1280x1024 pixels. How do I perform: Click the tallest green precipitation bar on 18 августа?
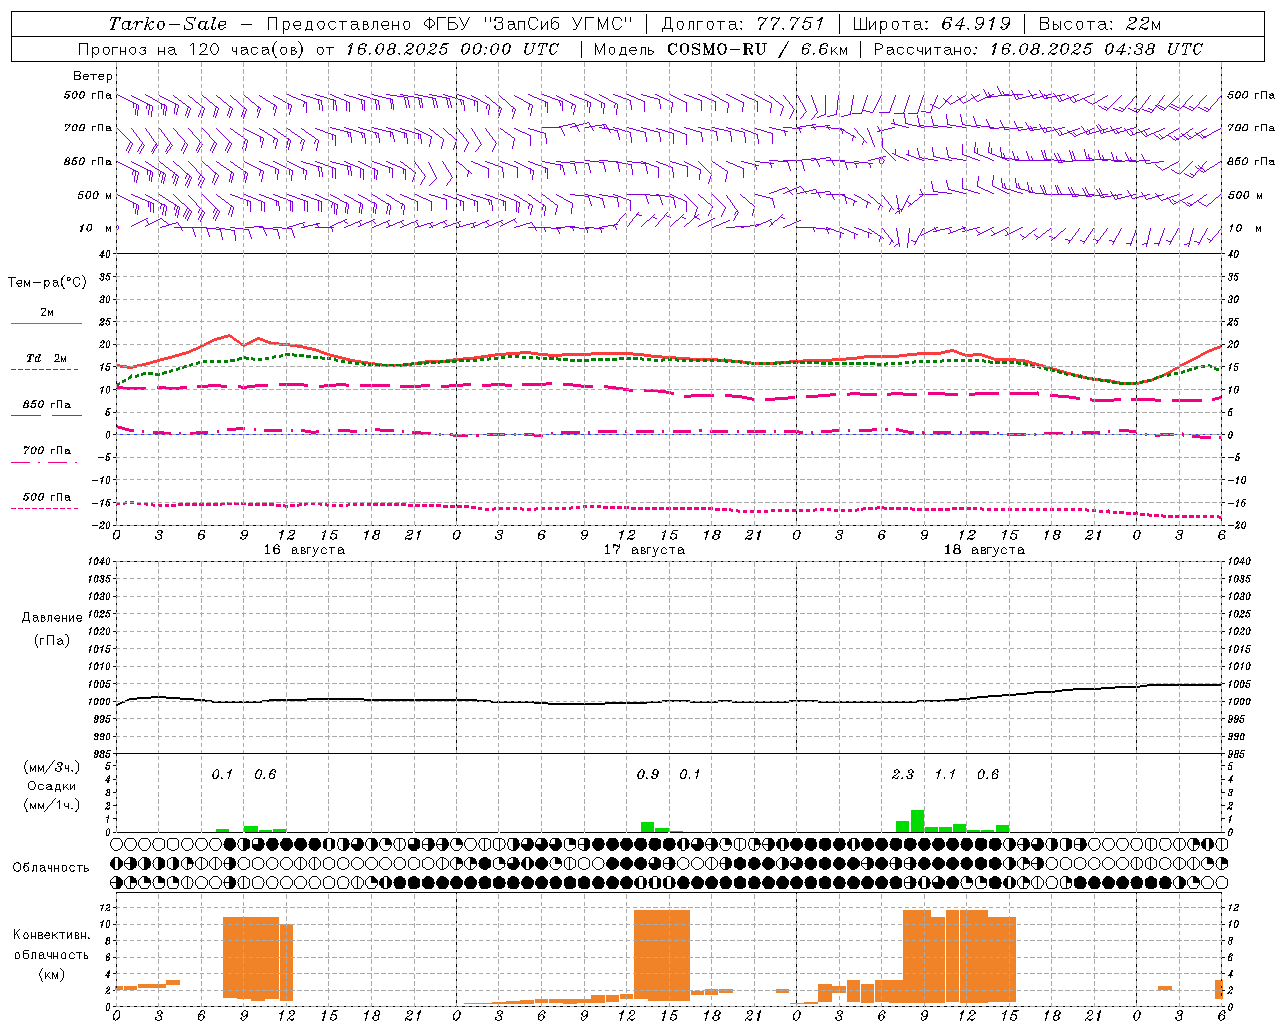[x=917, y=821]
